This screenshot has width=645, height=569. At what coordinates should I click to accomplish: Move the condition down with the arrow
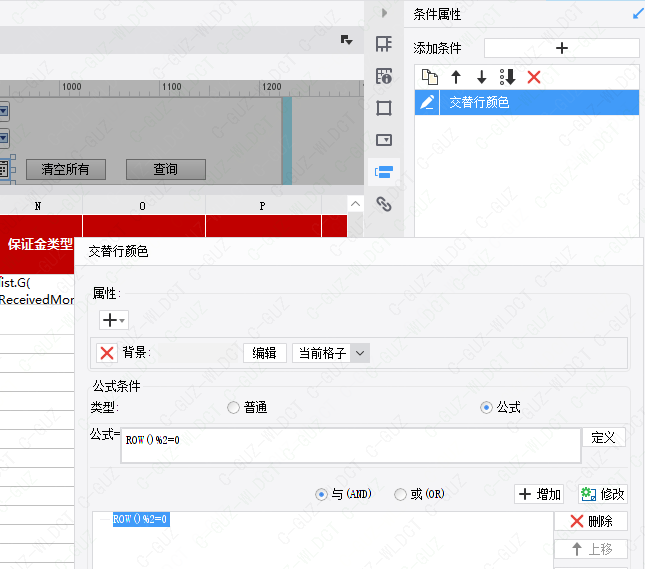(x=481, y=77)
